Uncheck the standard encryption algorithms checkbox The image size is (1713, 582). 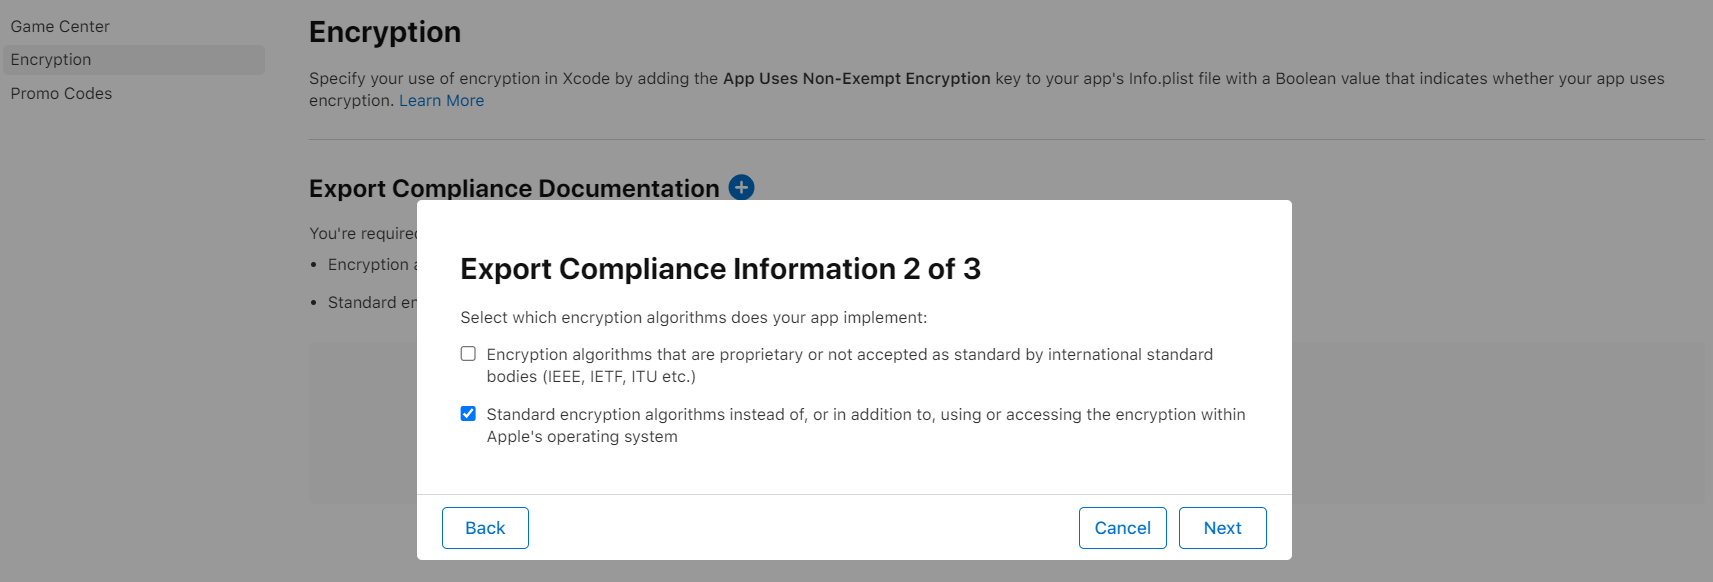pyautogui.click(x=468, y=414)
